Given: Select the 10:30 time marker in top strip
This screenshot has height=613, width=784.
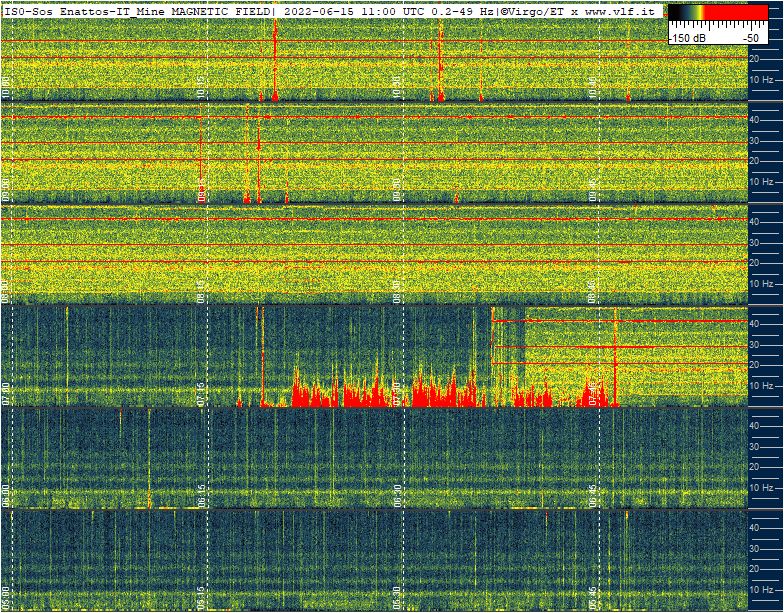Looking at the screenshot, I should click(397, 88).
